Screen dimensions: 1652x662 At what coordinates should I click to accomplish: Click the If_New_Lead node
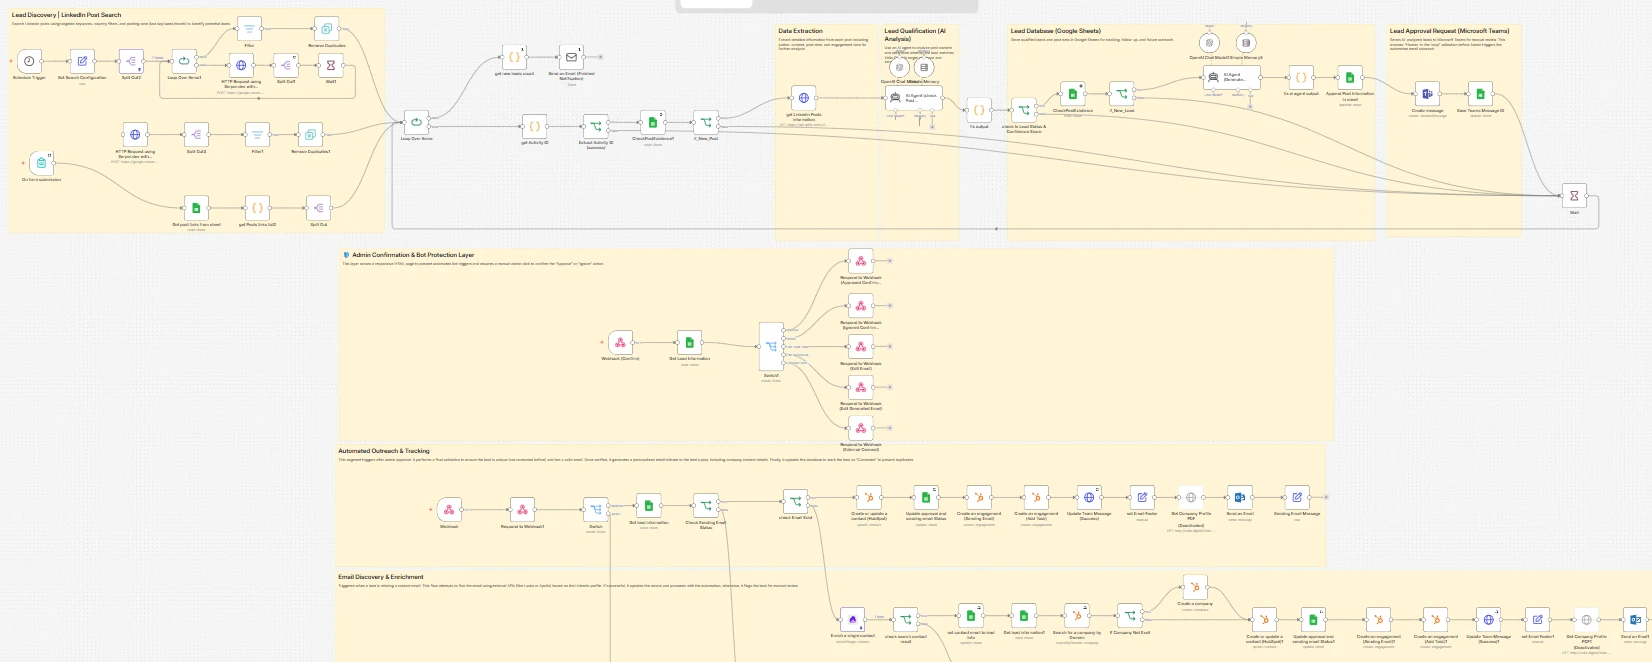click(1122, 94)
